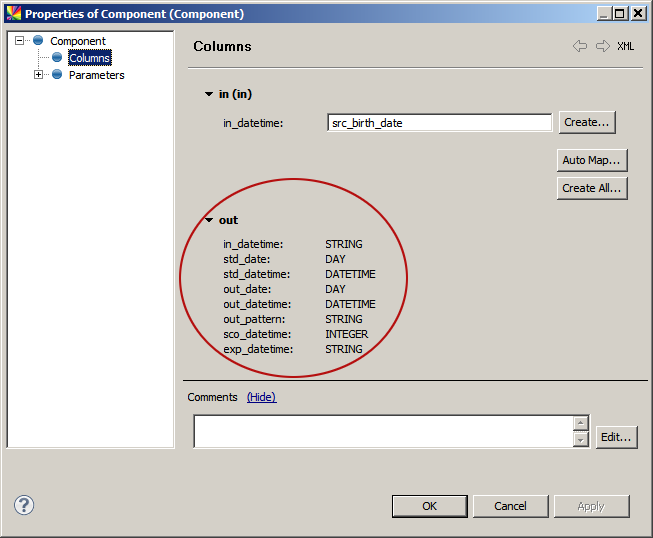653x538 pixels.
Task: Collapse the out section
Action: [209, 220]
